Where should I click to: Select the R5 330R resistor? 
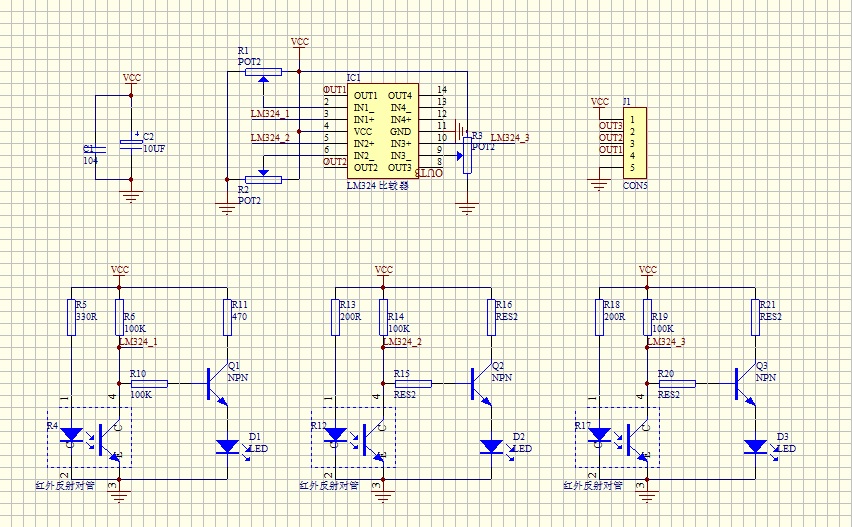click(71, 316)
